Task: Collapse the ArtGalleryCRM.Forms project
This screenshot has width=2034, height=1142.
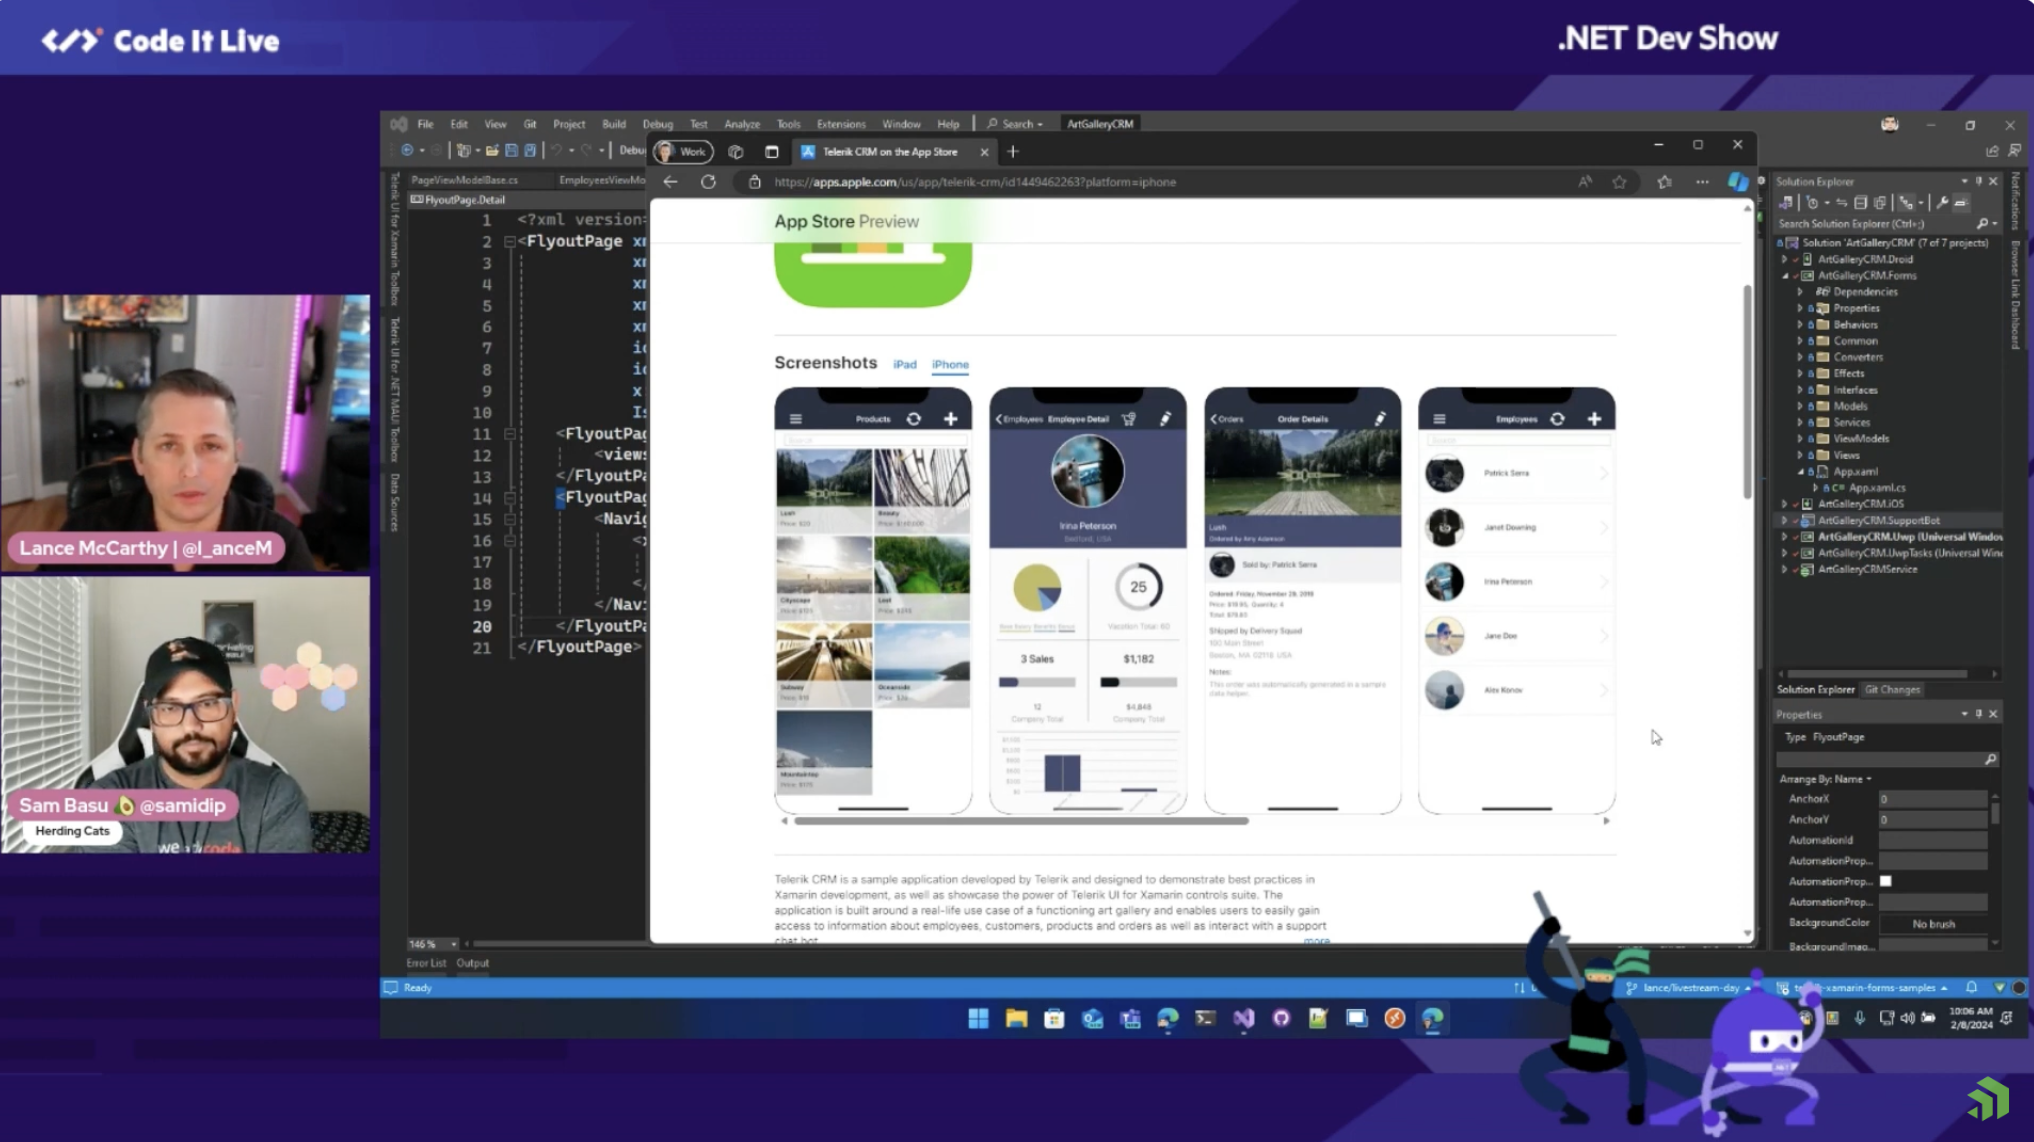Action: point(1785,276)
